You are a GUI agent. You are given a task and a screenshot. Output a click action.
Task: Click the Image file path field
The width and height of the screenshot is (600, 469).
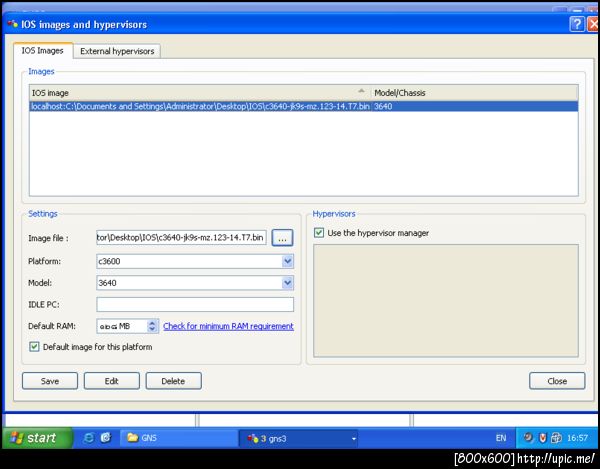(x=181, y=238)
